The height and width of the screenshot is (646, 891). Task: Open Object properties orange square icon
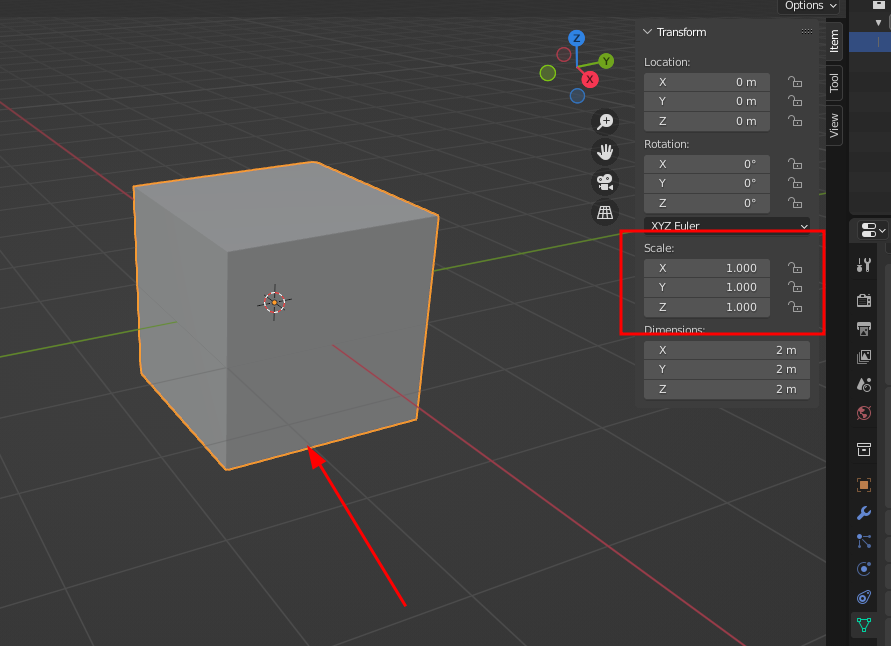coord(863,484)
